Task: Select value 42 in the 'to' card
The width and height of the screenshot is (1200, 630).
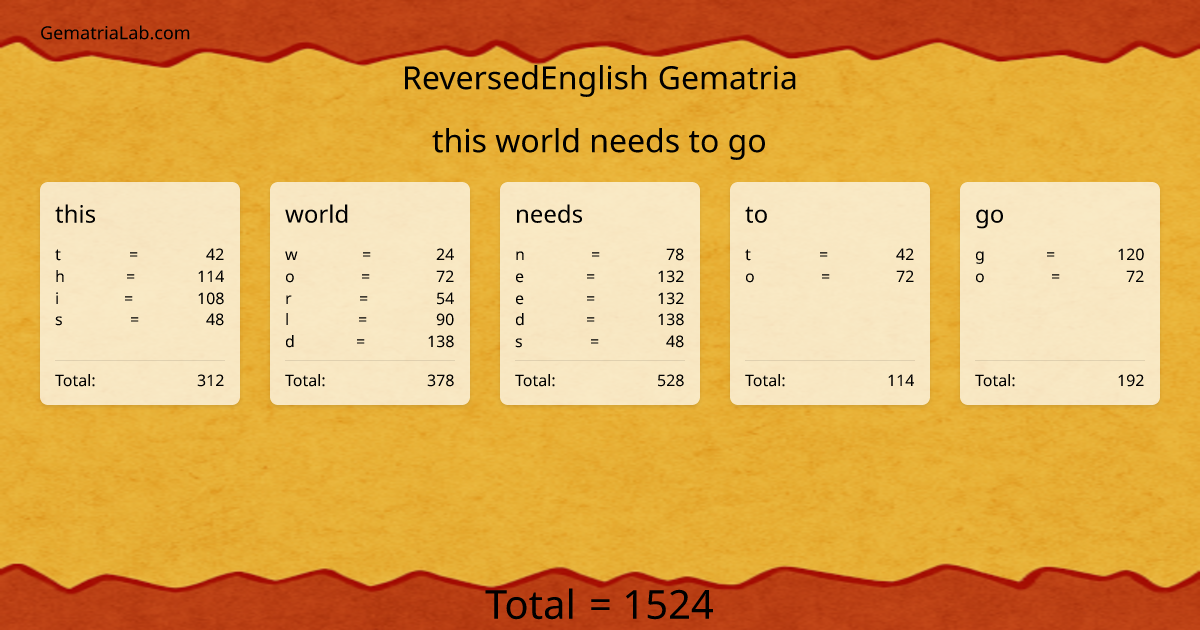Action: pyautogui.click(x=905, y=254)
